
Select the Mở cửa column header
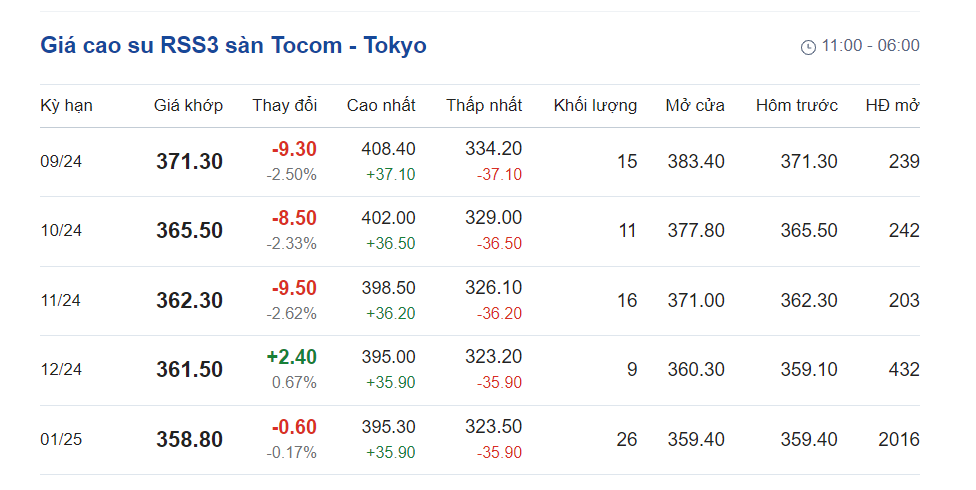pos(695,105)
